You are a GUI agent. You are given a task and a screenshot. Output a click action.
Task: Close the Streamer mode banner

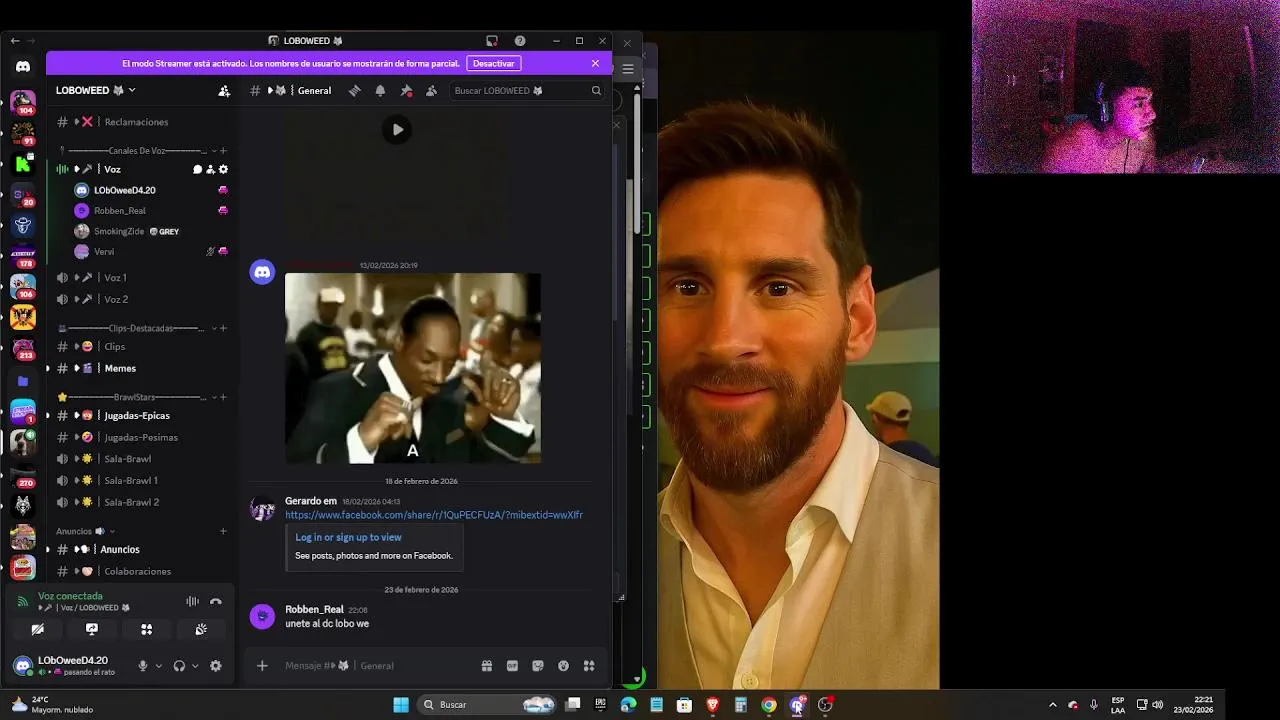pos(595,63)
